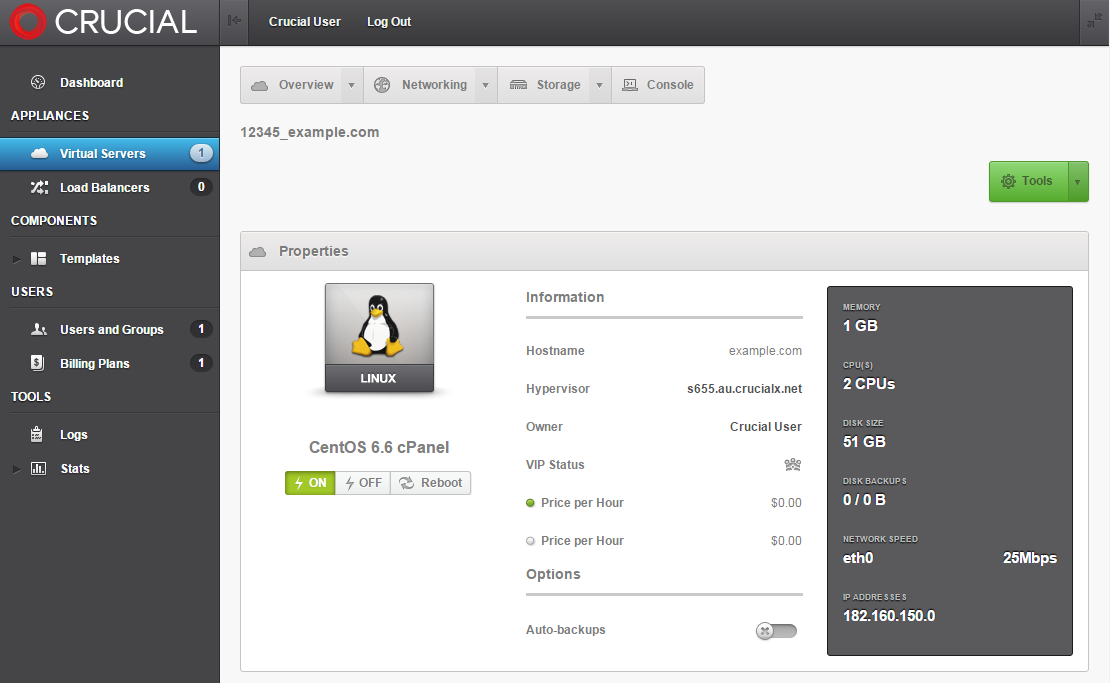1110x683 pixels.
Task: Click the Linux penguin thumbnail
Action: pos(379,338)
